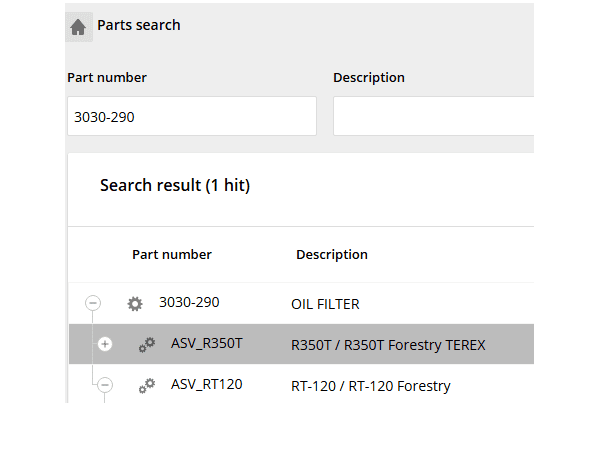Click 'RT-120 / RT-120 Forestry' description
The height and width of the screenshot is (451, 602).
pos(371,386)
